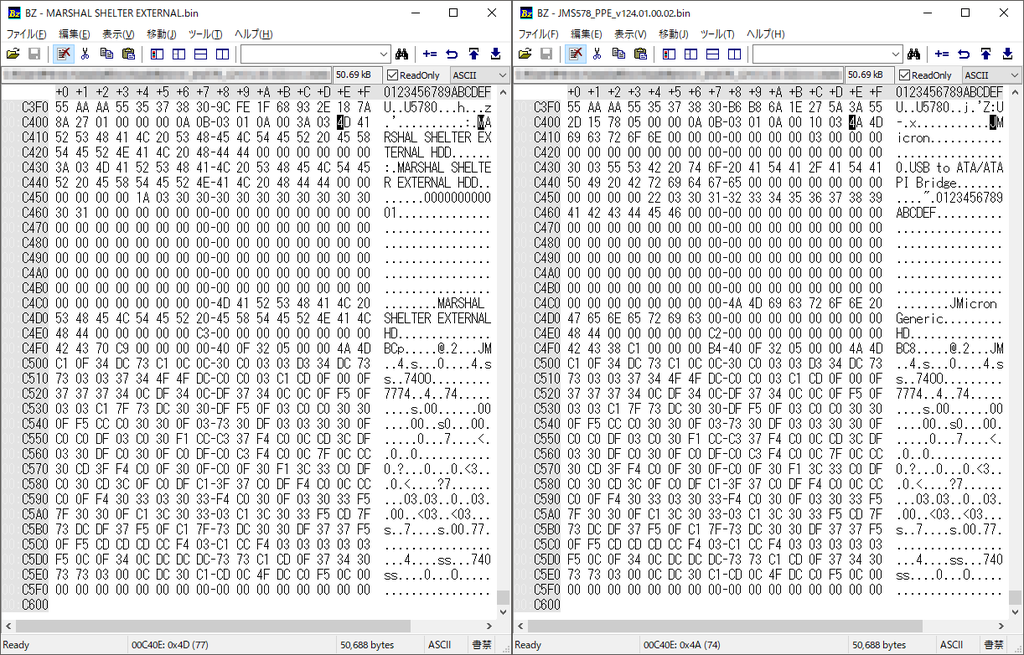Uncheck ReadOnly in the JMS578_PPE window
Viewport: 1024px width, 655px height.
[904, 75]
